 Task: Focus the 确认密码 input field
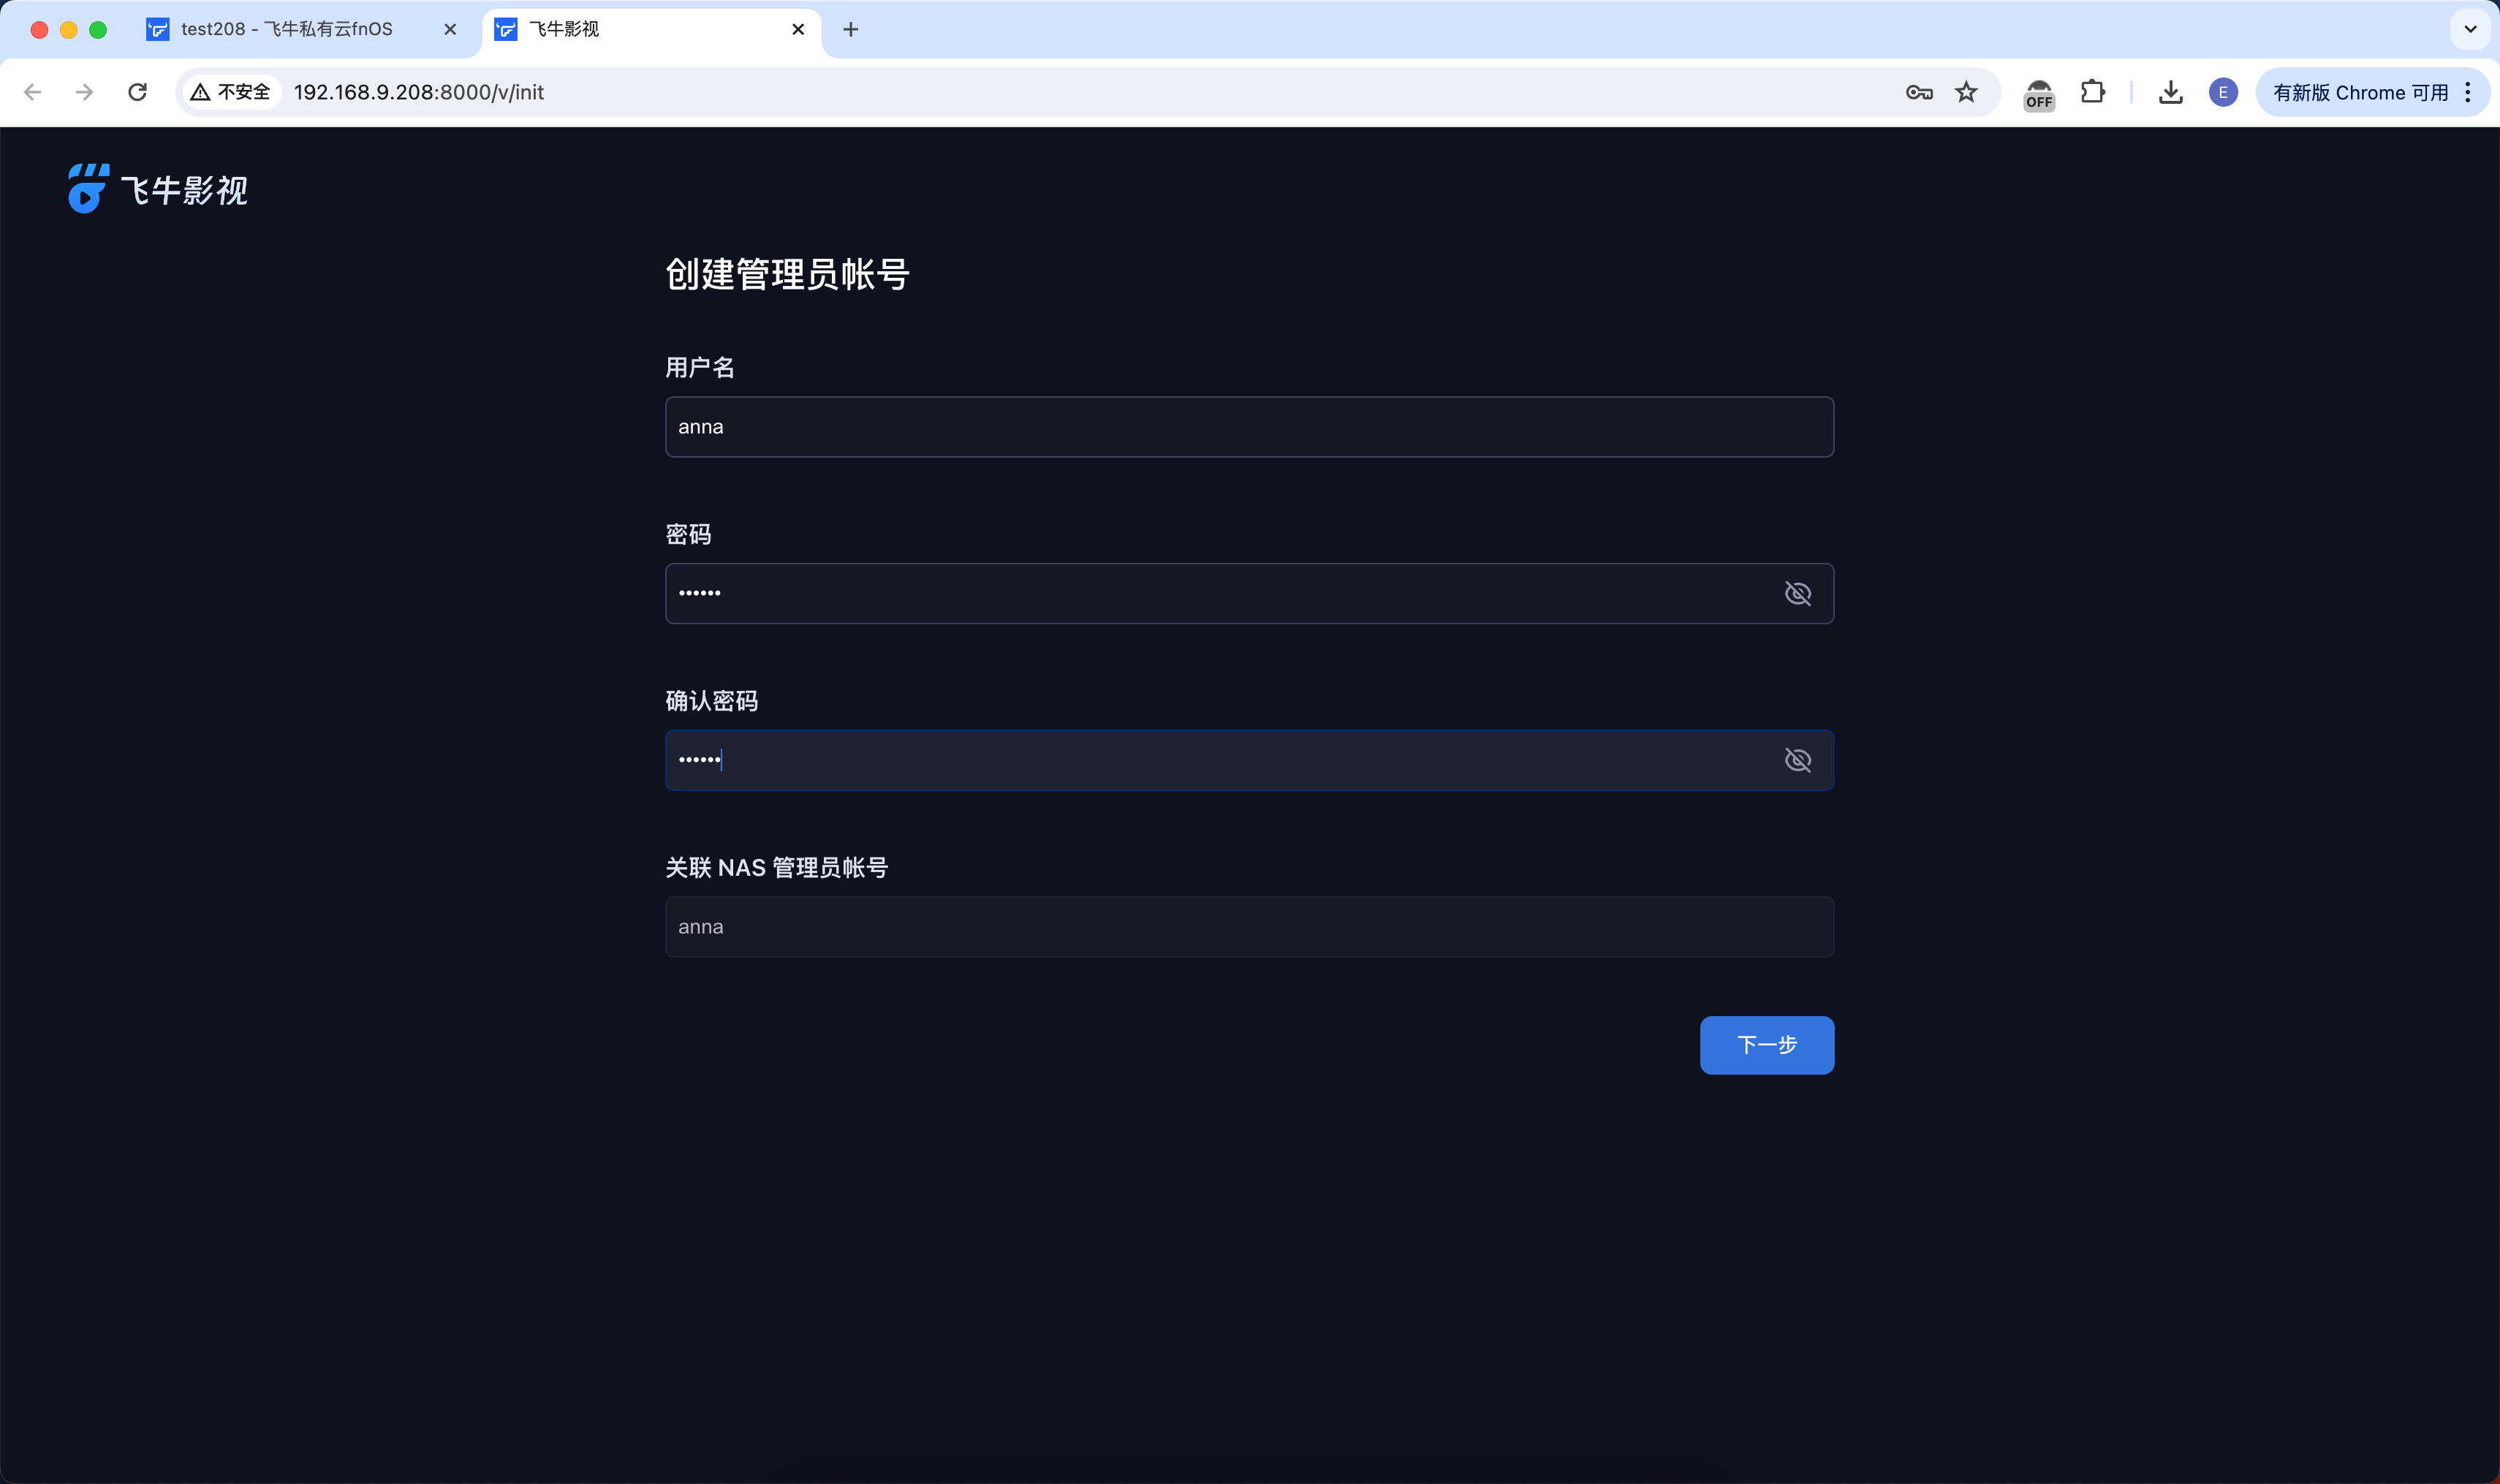pyautogui.click(x=1249, y=760)
